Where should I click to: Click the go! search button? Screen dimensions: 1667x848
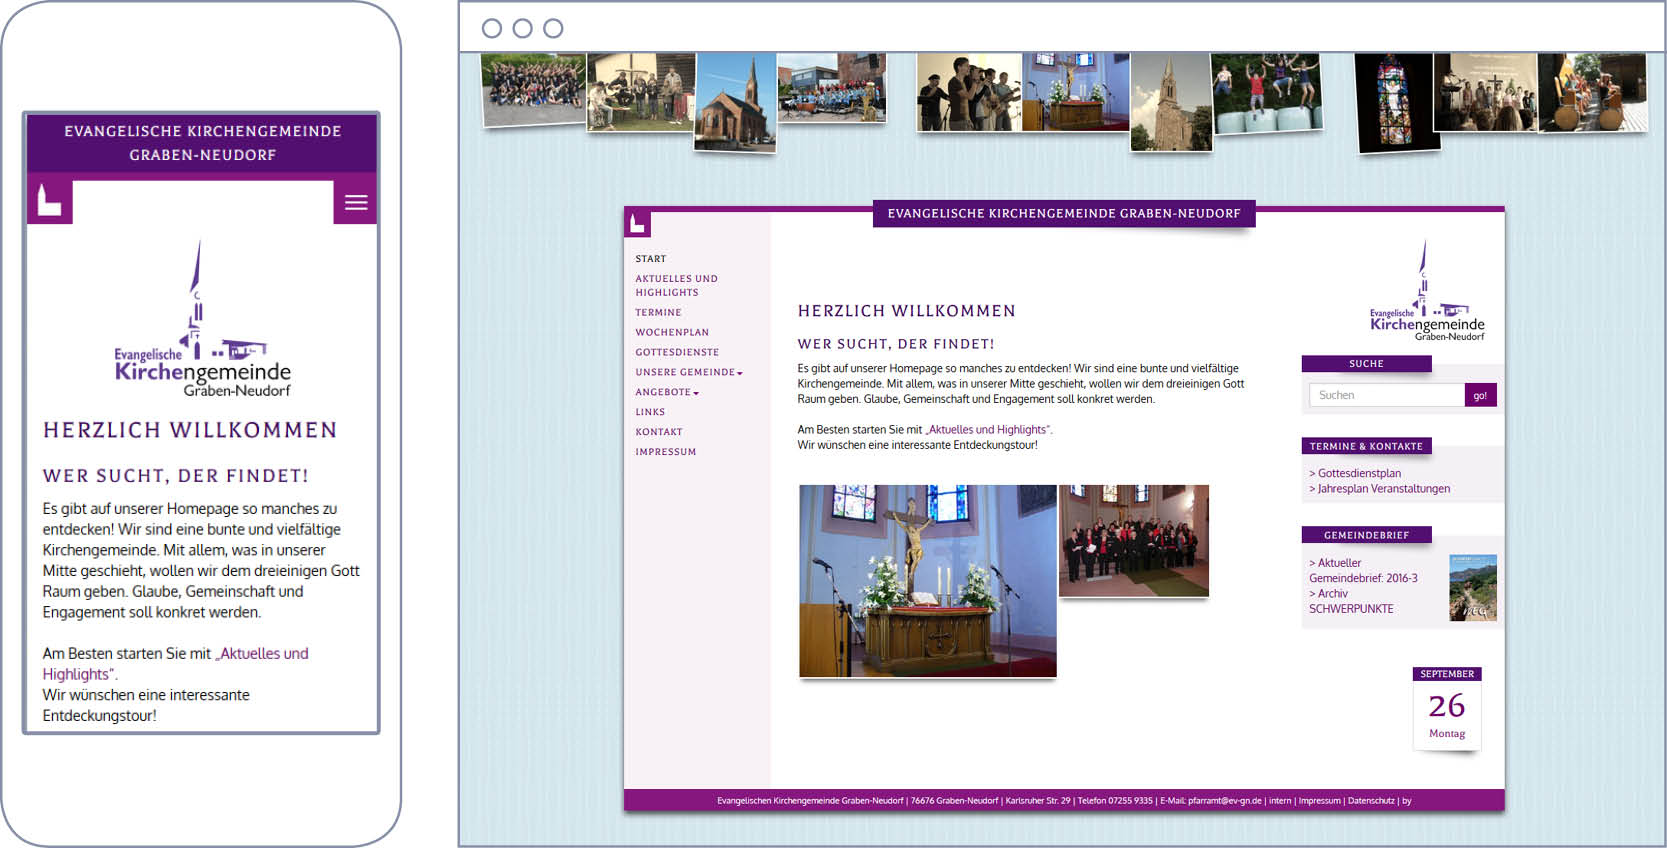tap(1480, 395)
